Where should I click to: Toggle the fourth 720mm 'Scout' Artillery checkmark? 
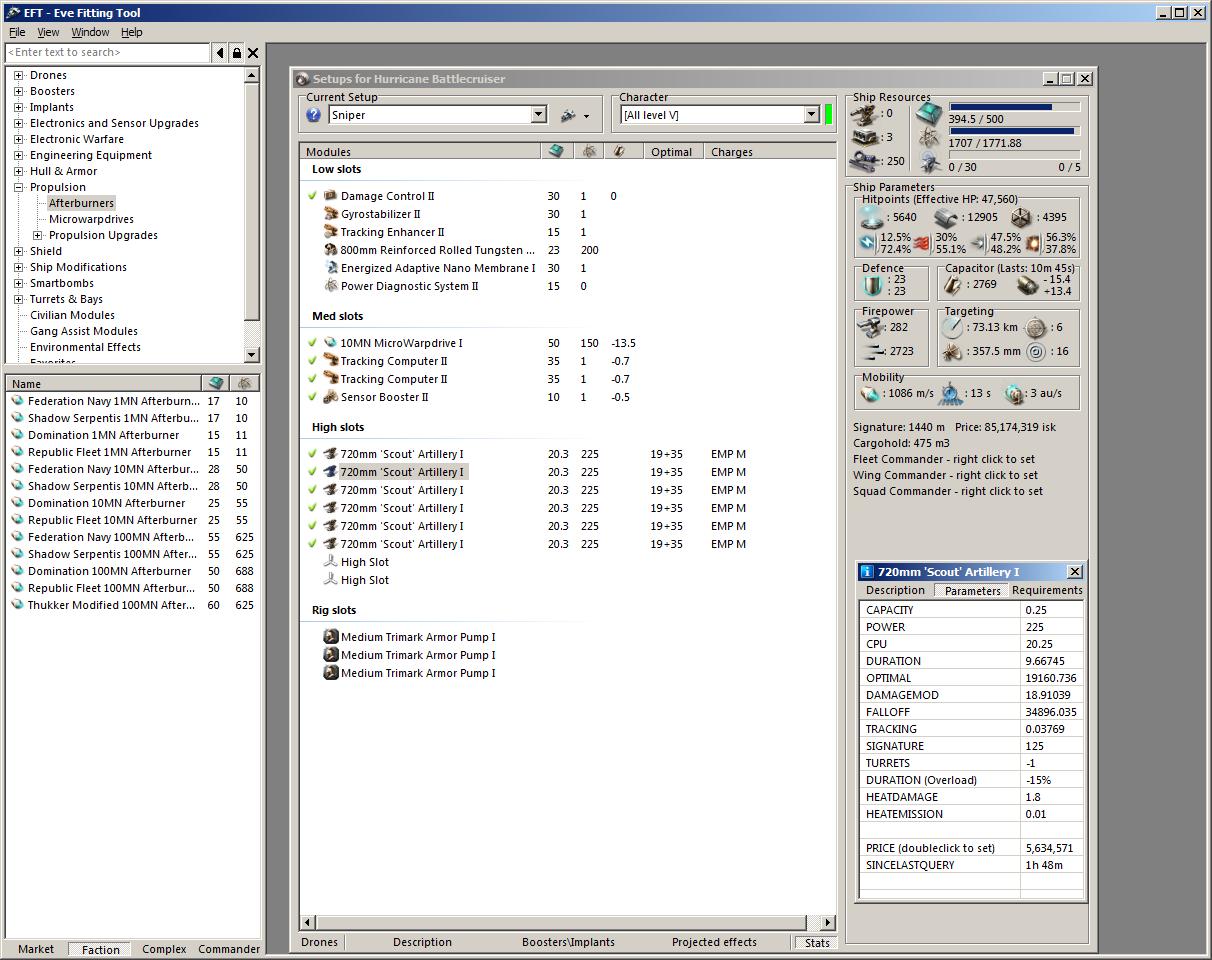coord(313,508)
